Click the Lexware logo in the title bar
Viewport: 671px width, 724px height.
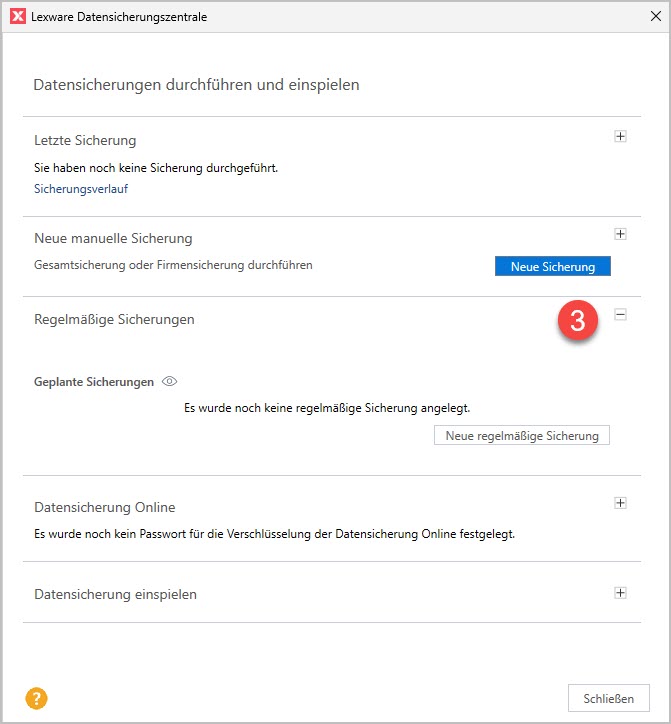[17, 17]
